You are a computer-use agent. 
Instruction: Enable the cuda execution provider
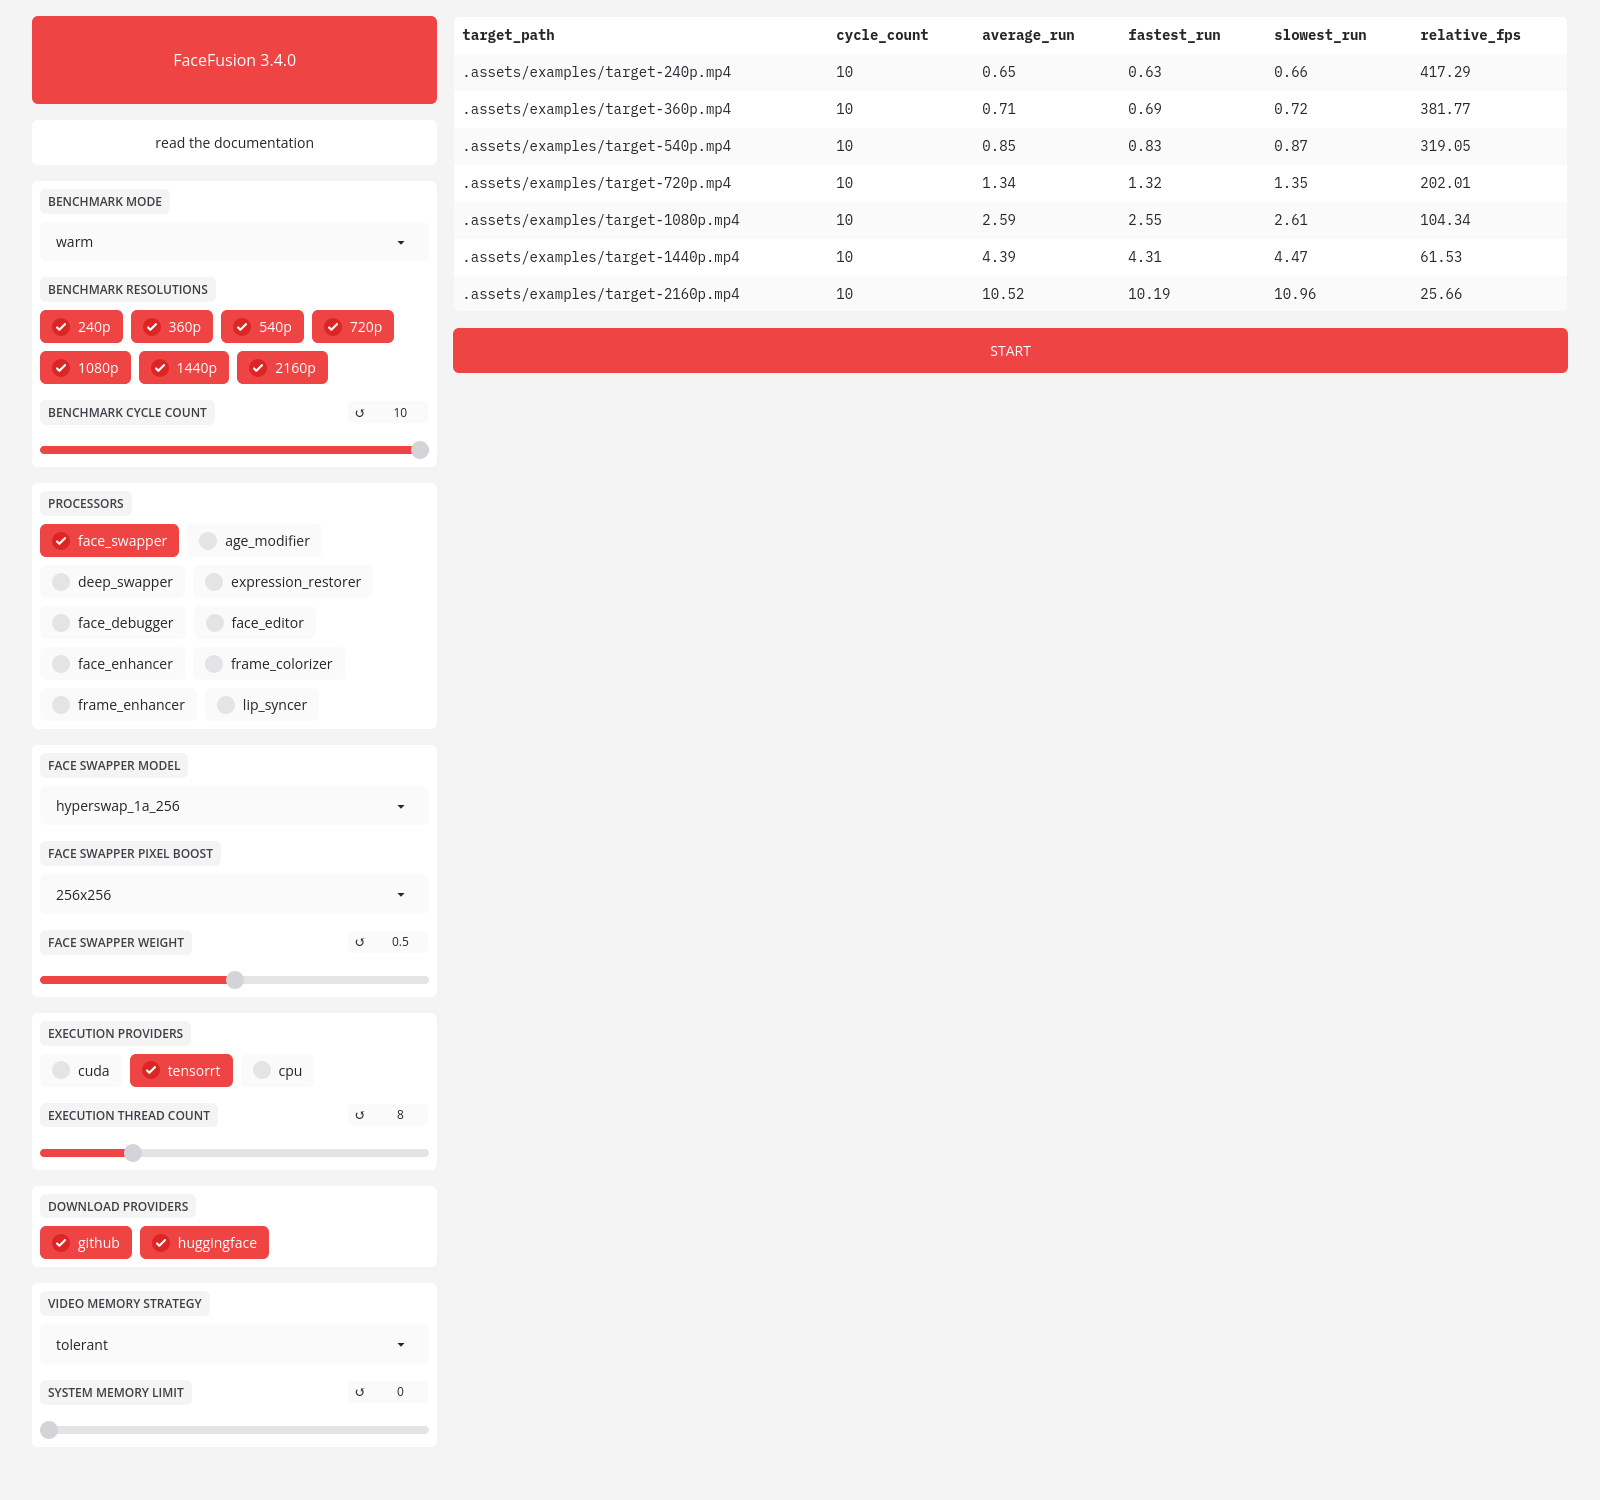pos(81,1071)
